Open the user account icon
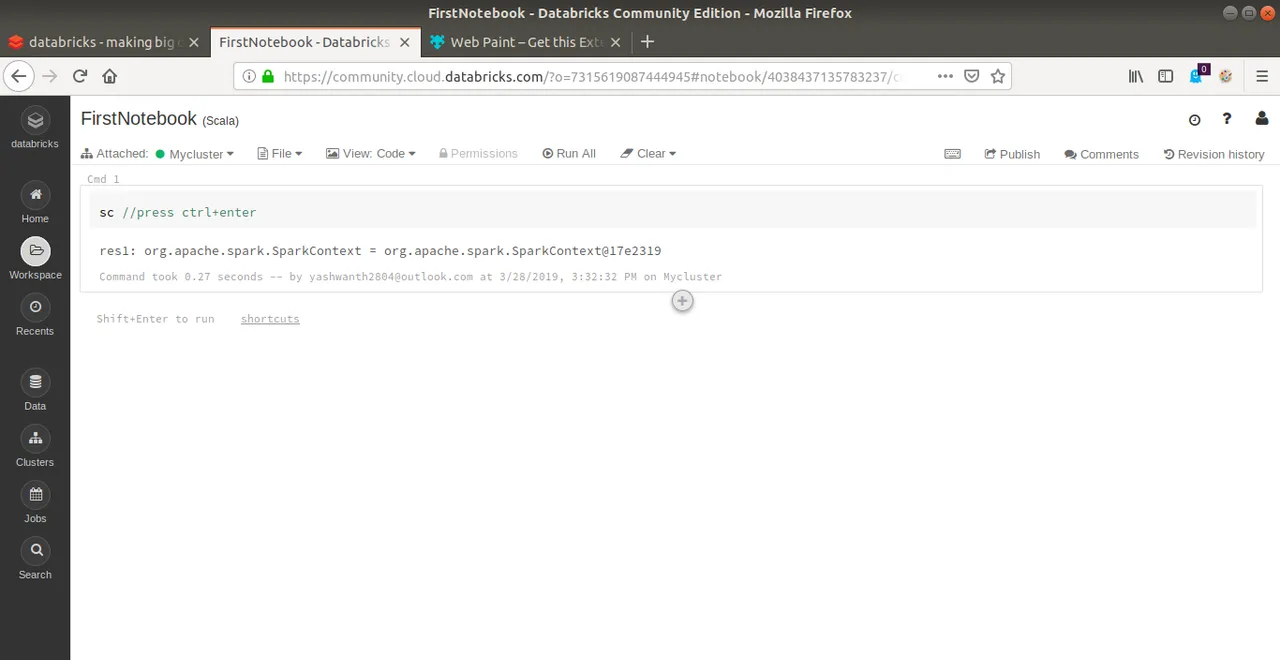This screenshot has height=660, width=1280. click(1261, 119)
